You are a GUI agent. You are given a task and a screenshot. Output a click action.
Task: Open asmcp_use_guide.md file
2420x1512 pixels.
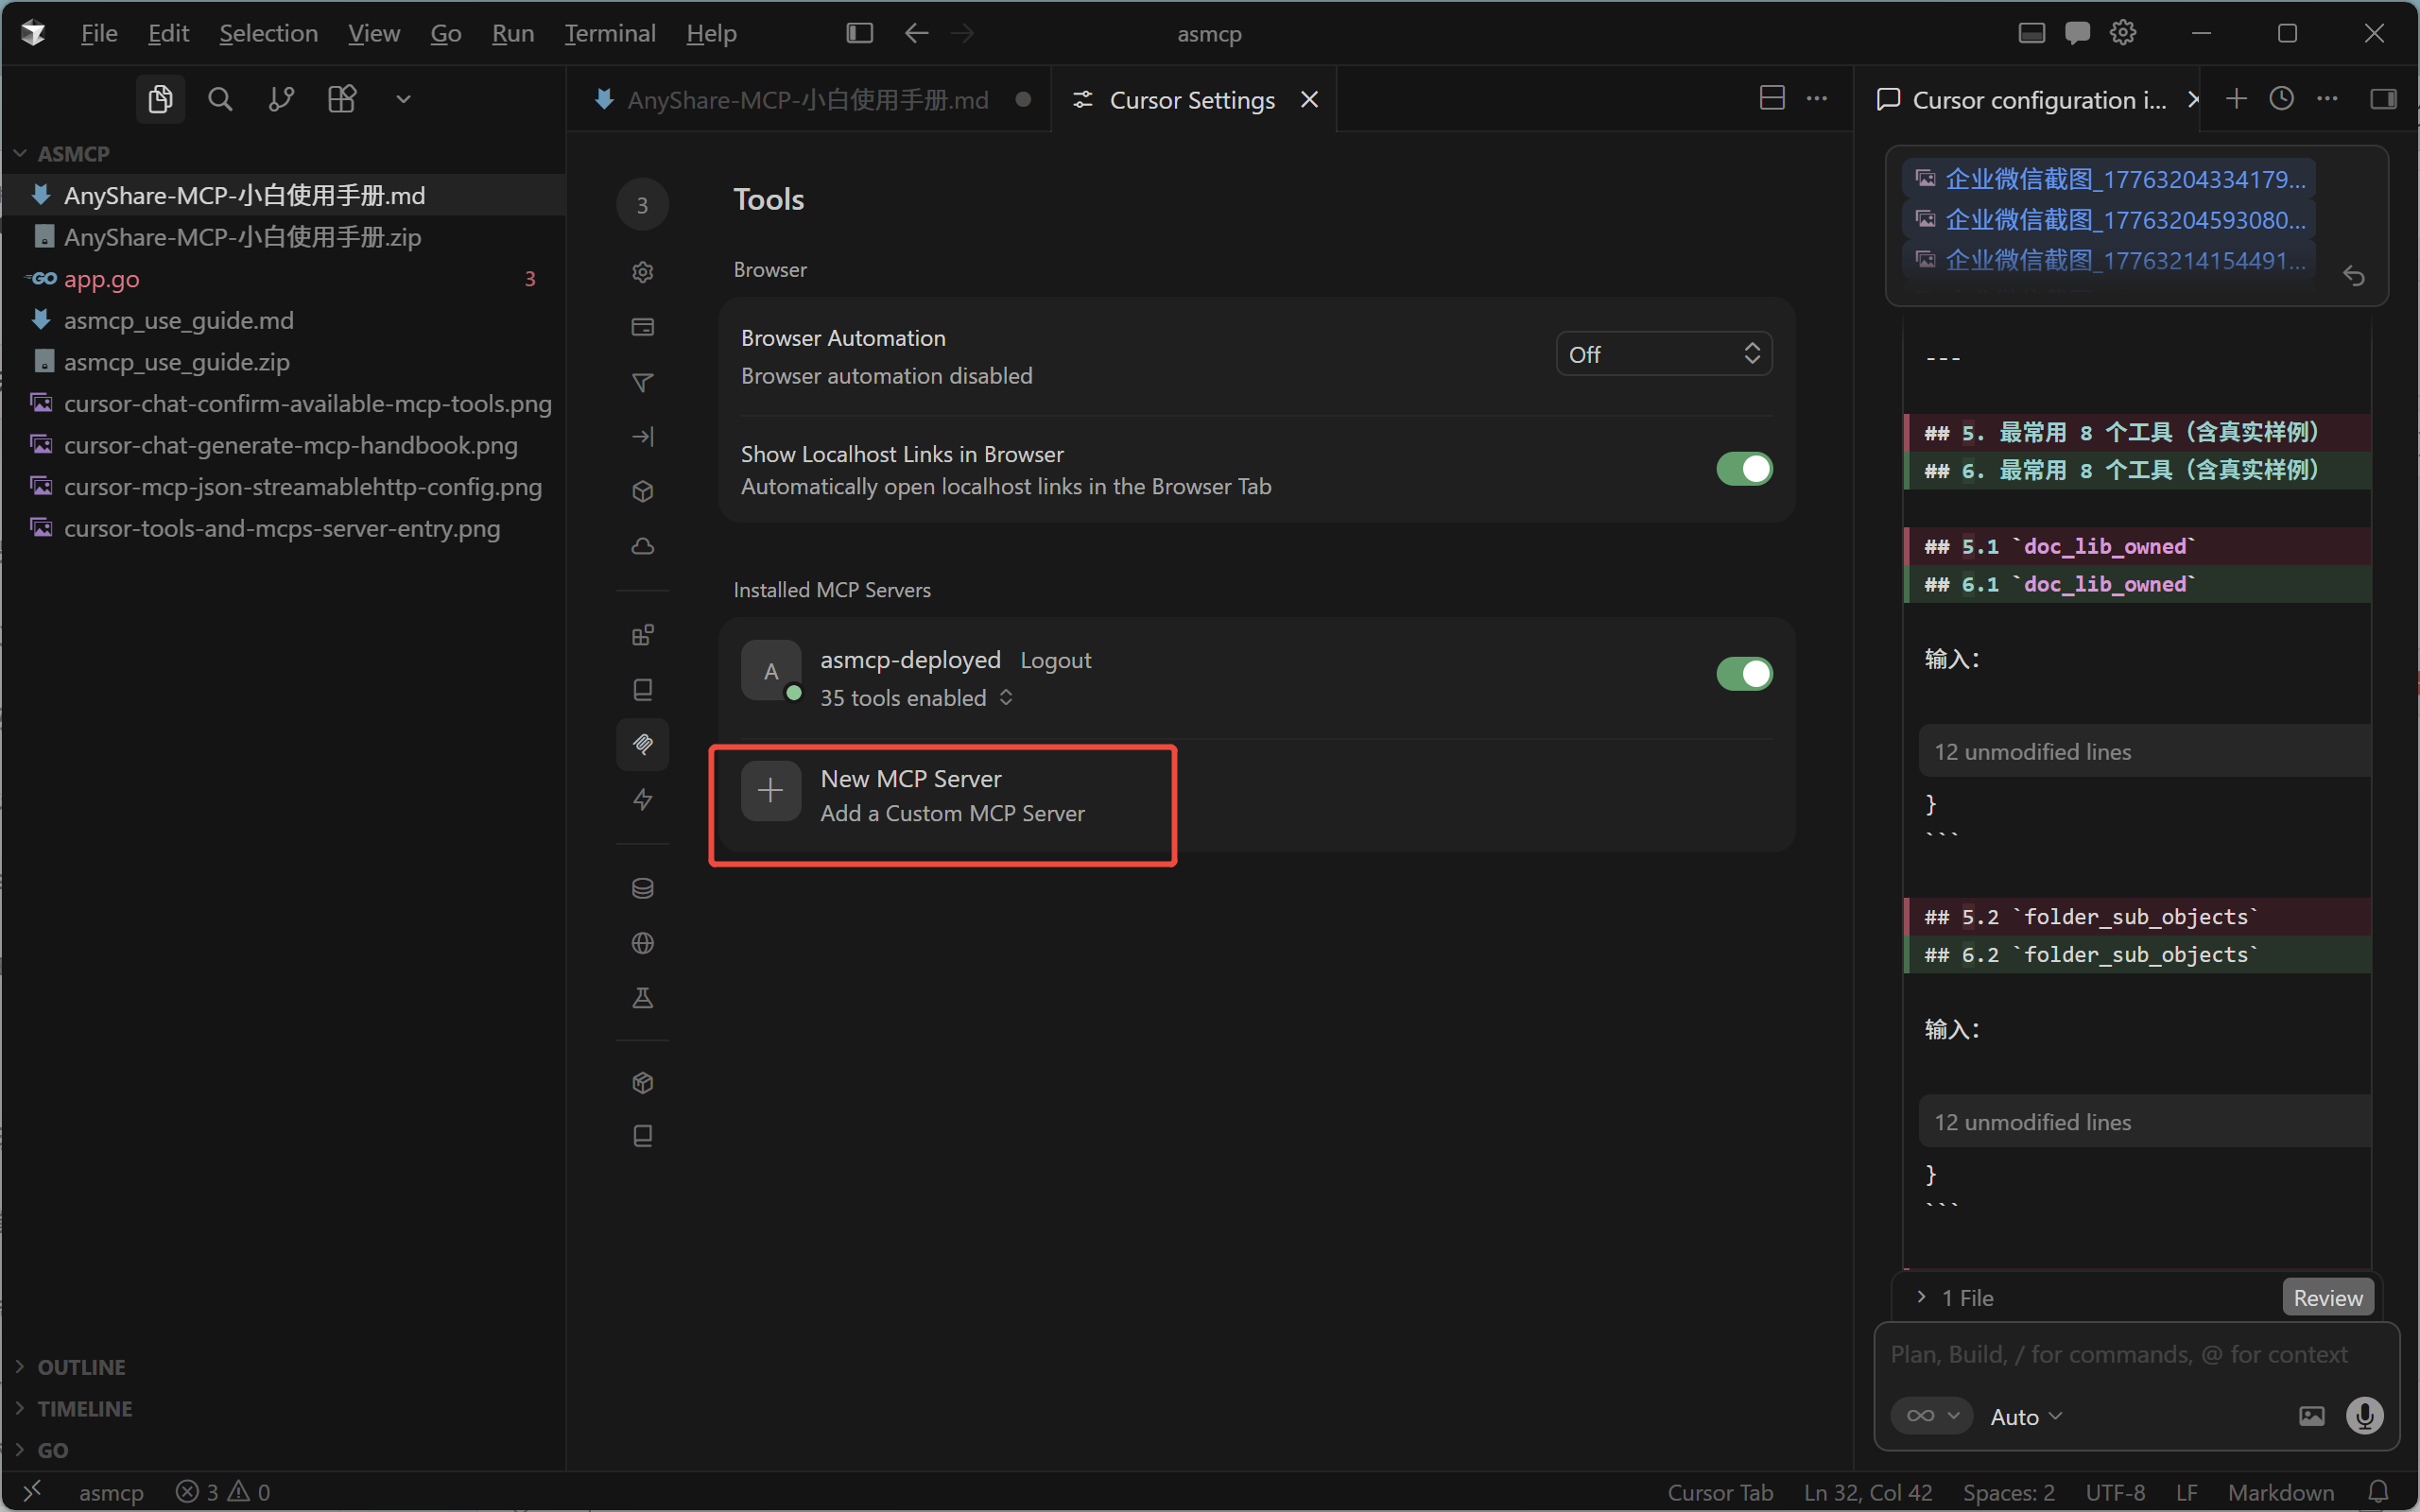(x=283, y=320)
